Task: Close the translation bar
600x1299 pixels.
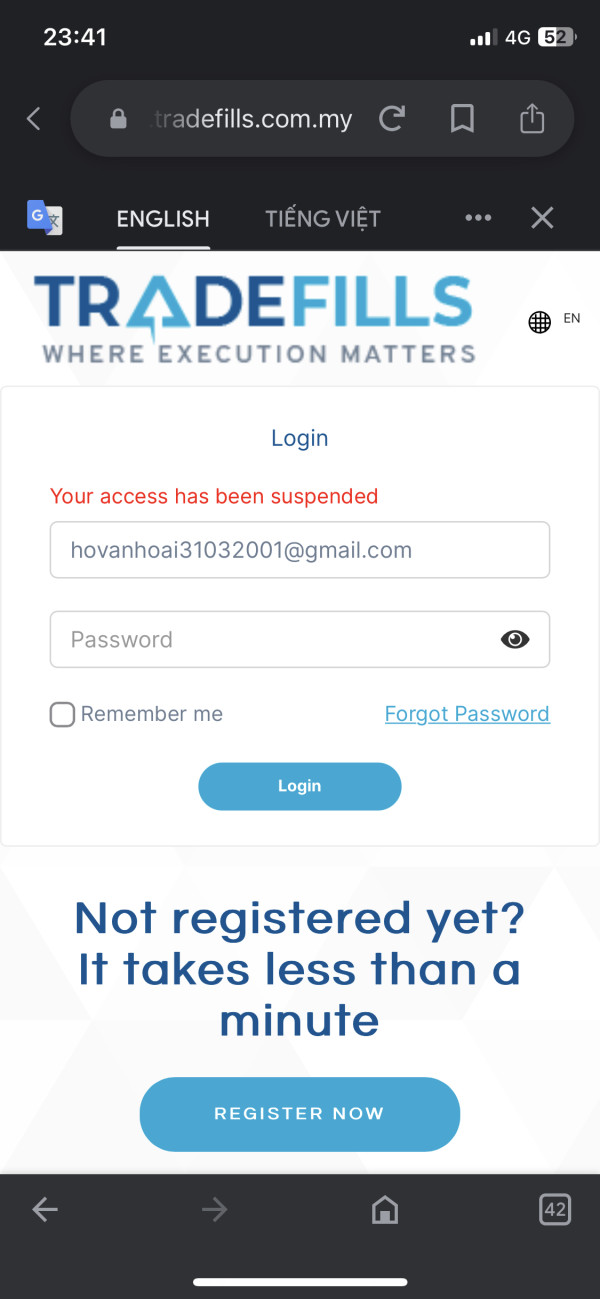Action: point(542,218)
